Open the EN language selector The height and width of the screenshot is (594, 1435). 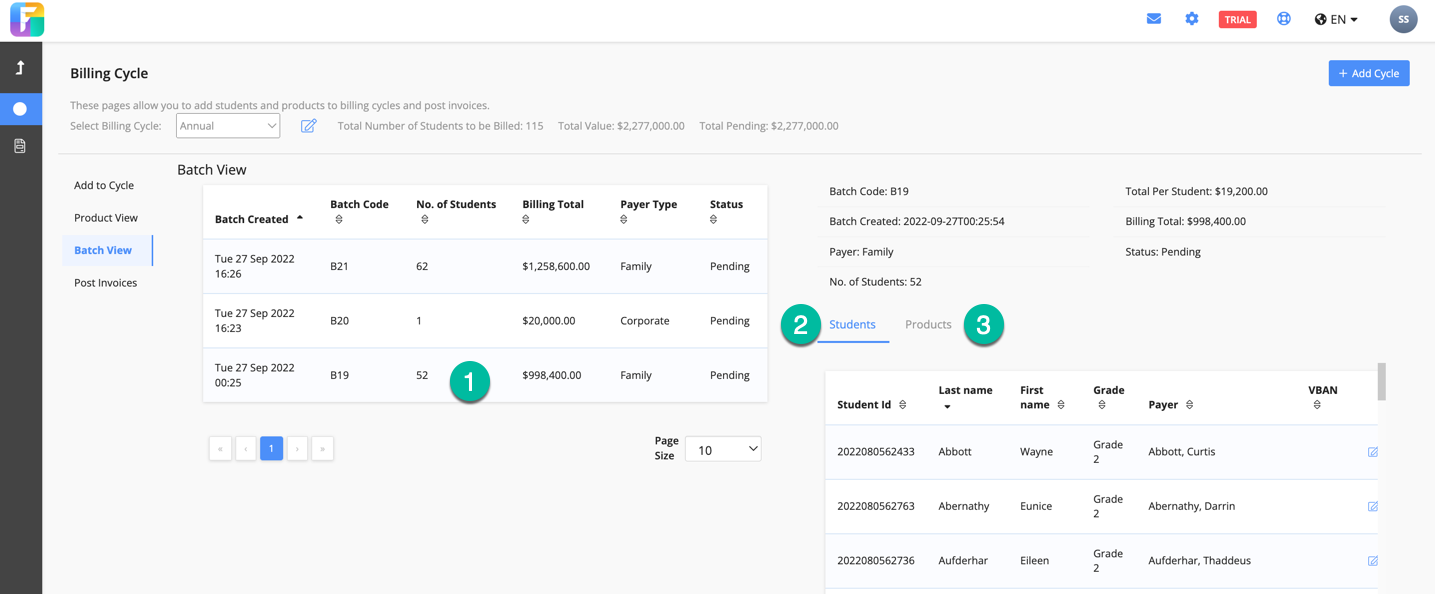(x=1336, y=19)
